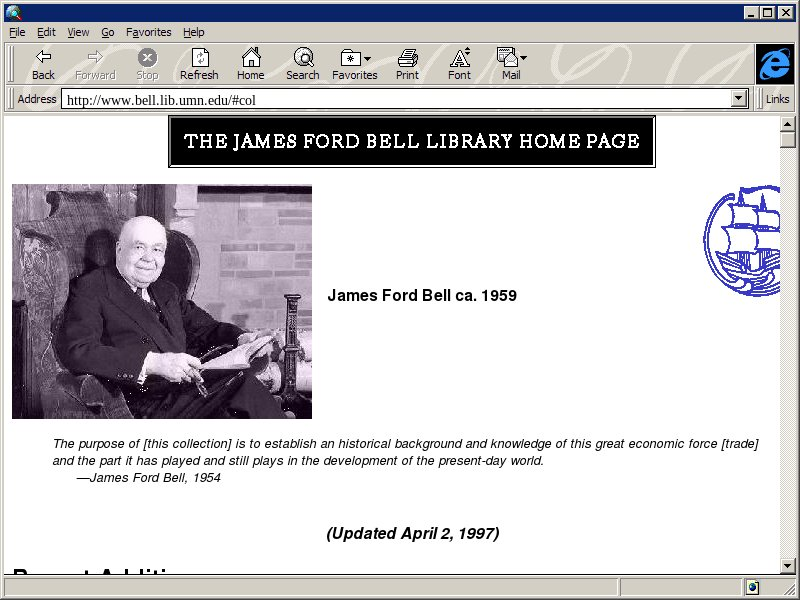Select the Go menu

pos(107,32)
